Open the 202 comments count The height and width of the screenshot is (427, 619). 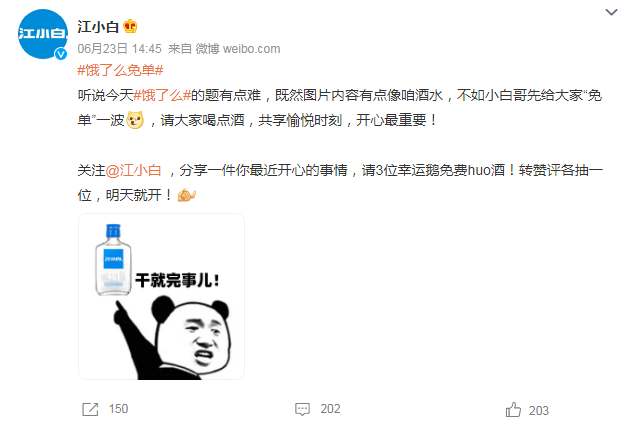330,409
